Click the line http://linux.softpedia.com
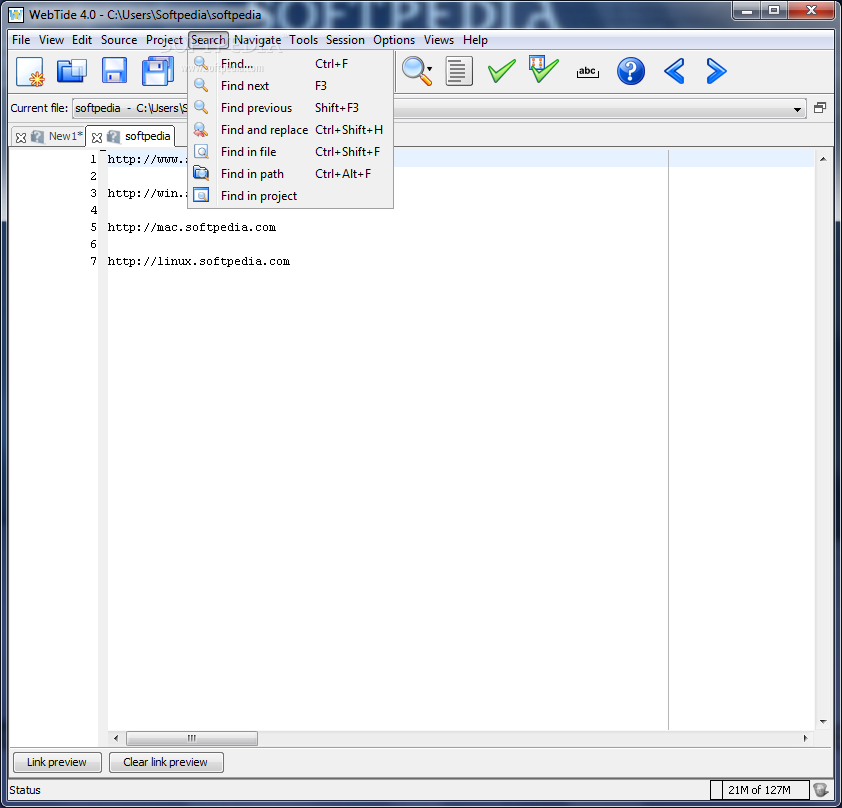Viewport: 842px width, 808px height. pos(199,261)
